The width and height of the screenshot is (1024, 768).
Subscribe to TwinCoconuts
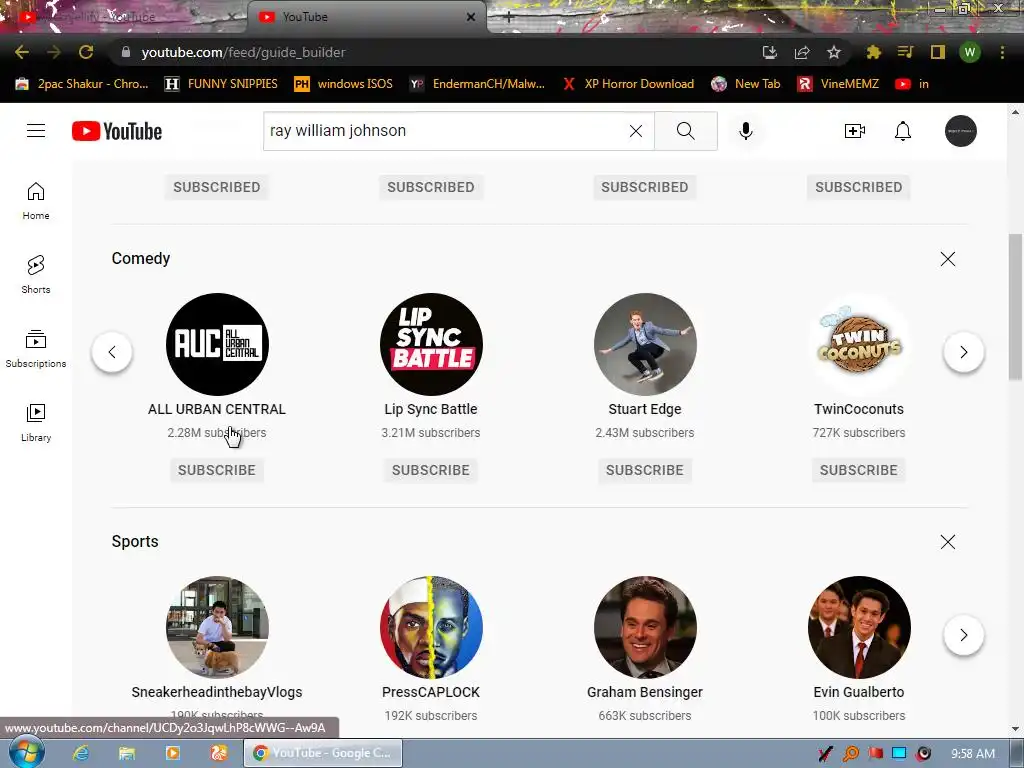click(x=859, y=470)
